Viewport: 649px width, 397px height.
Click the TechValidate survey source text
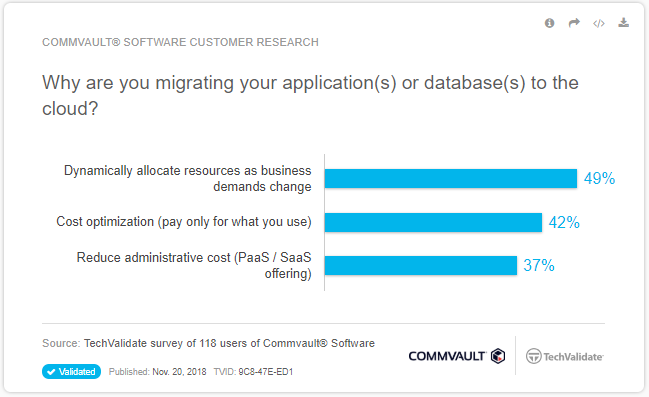point(229,343)
